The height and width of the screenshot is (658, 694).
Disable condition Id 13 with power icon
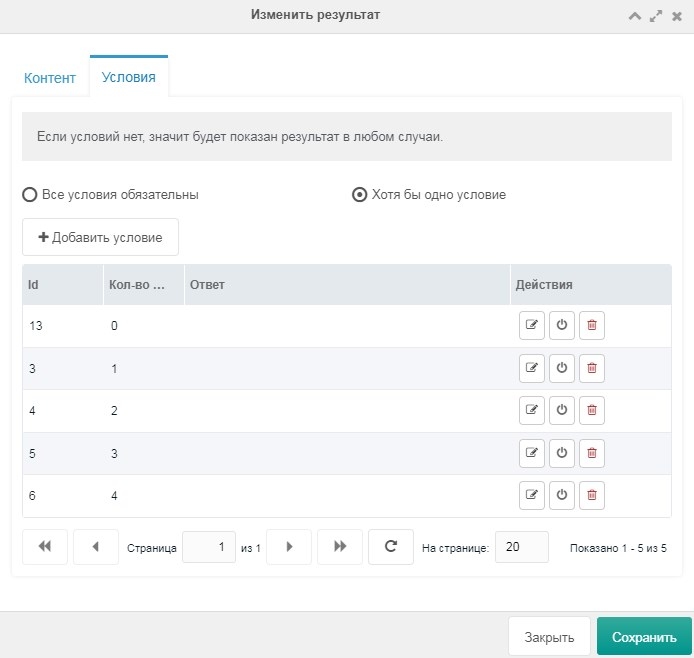tap(562, 325)
